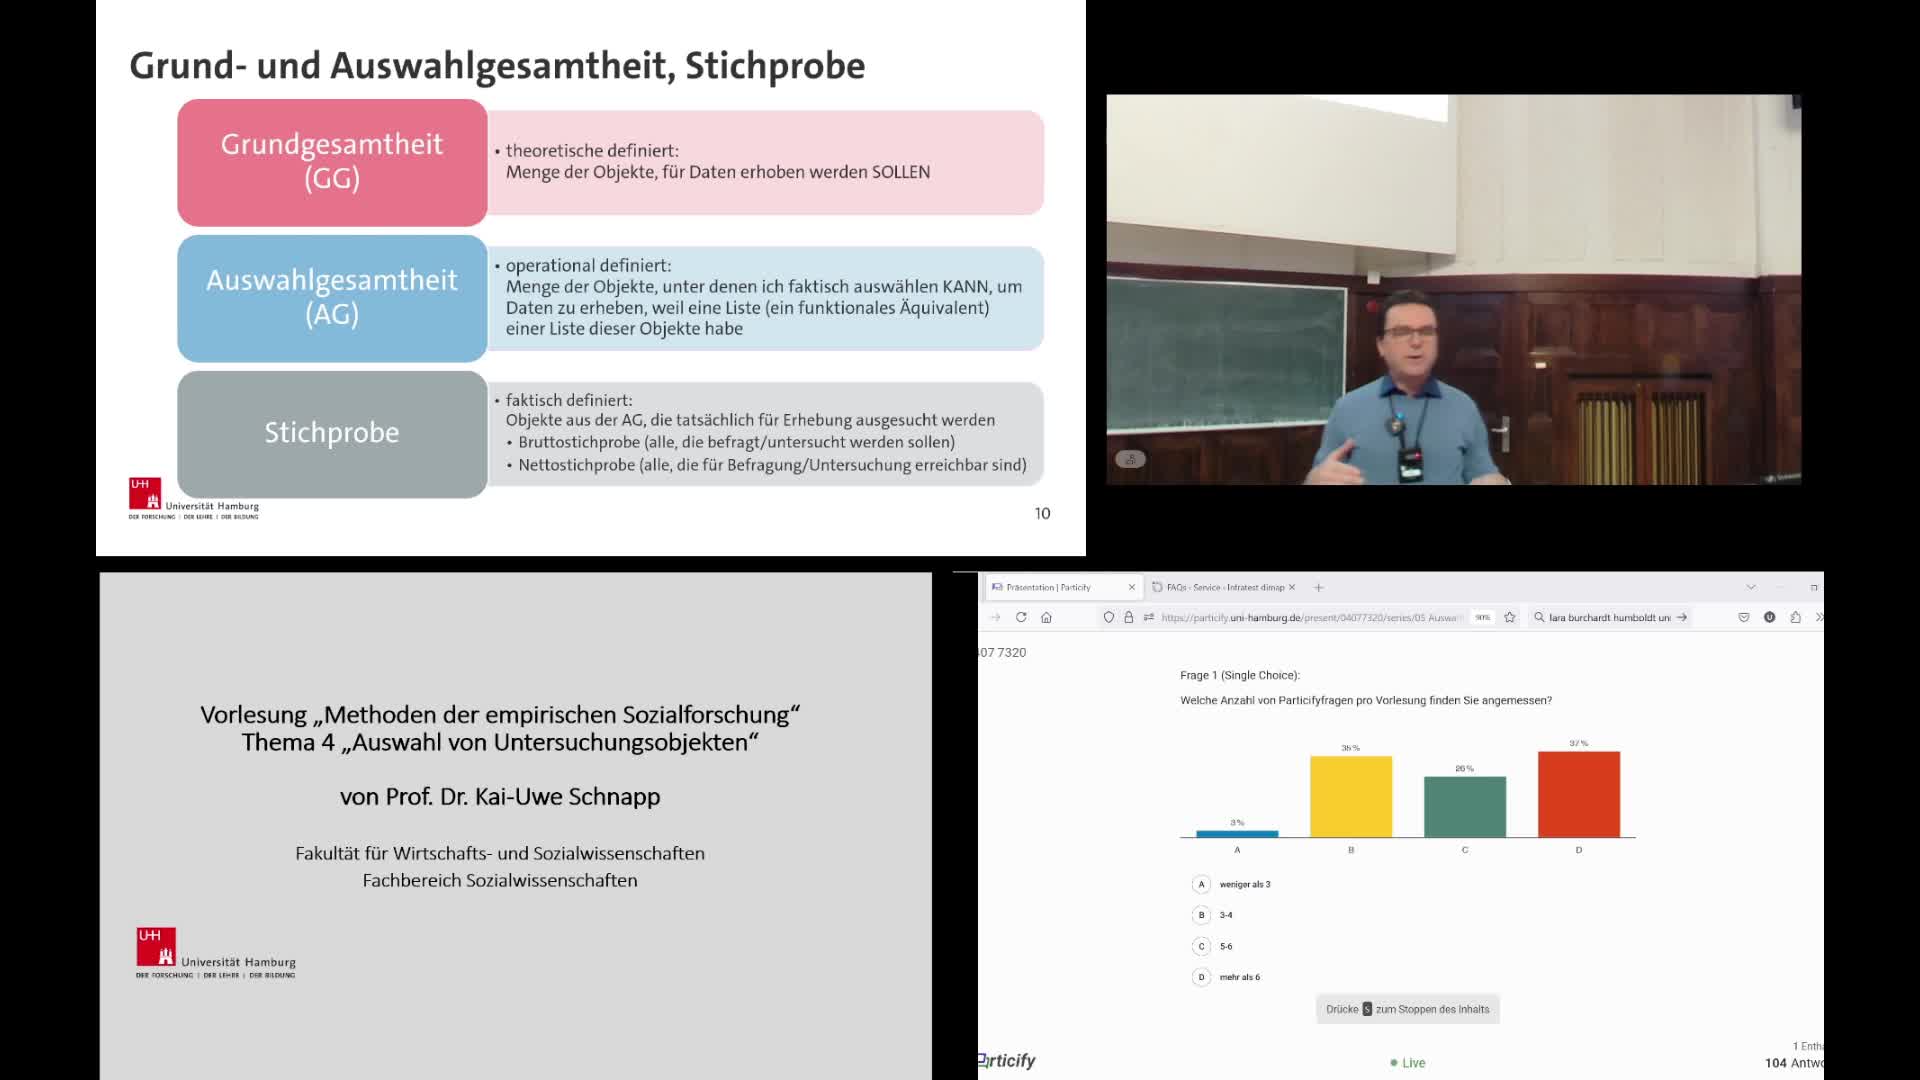Click the Live status indicator

point(1407,1063)
